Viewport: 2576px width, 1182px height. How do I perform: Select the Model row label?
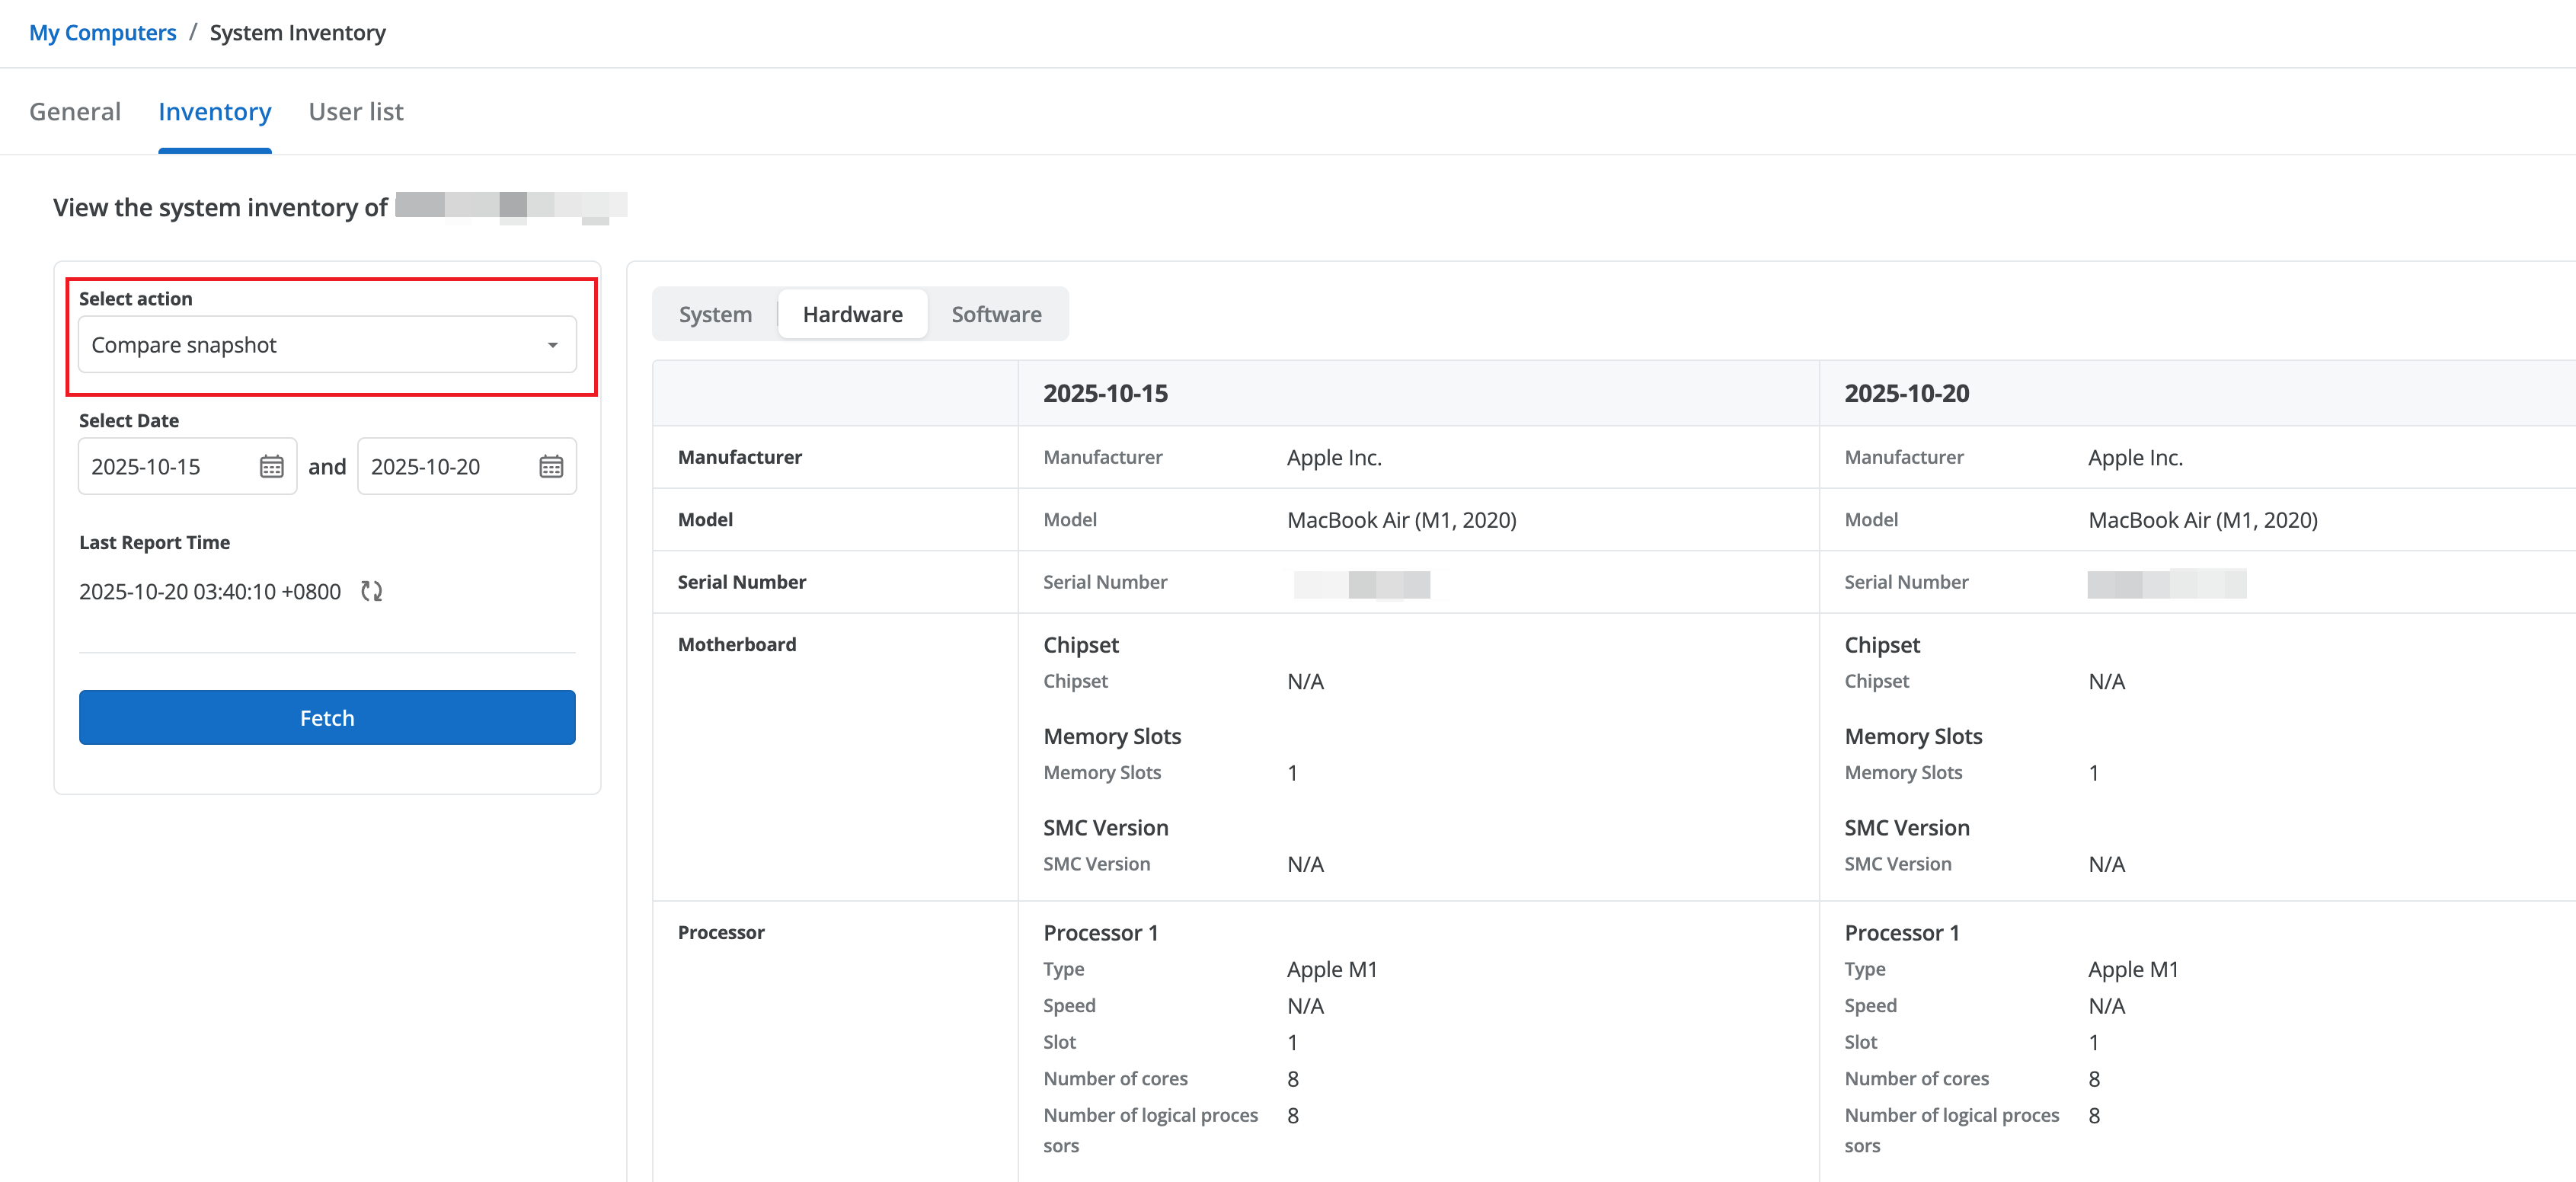705,519
